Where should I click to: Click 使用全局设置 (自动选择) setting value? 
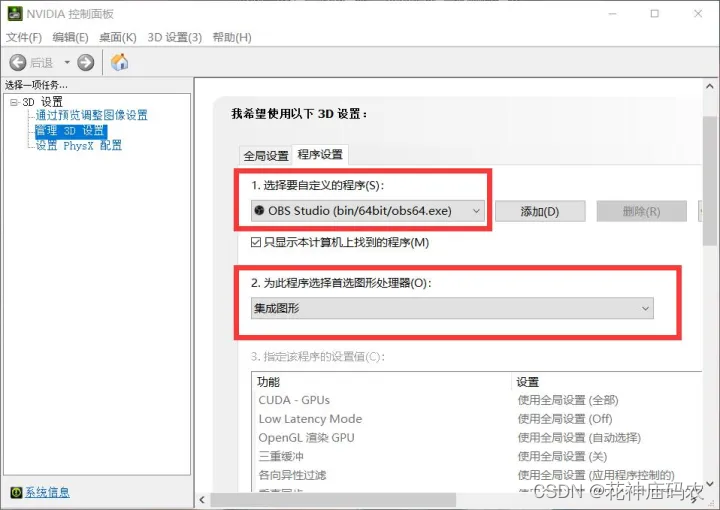click(579, 437)
